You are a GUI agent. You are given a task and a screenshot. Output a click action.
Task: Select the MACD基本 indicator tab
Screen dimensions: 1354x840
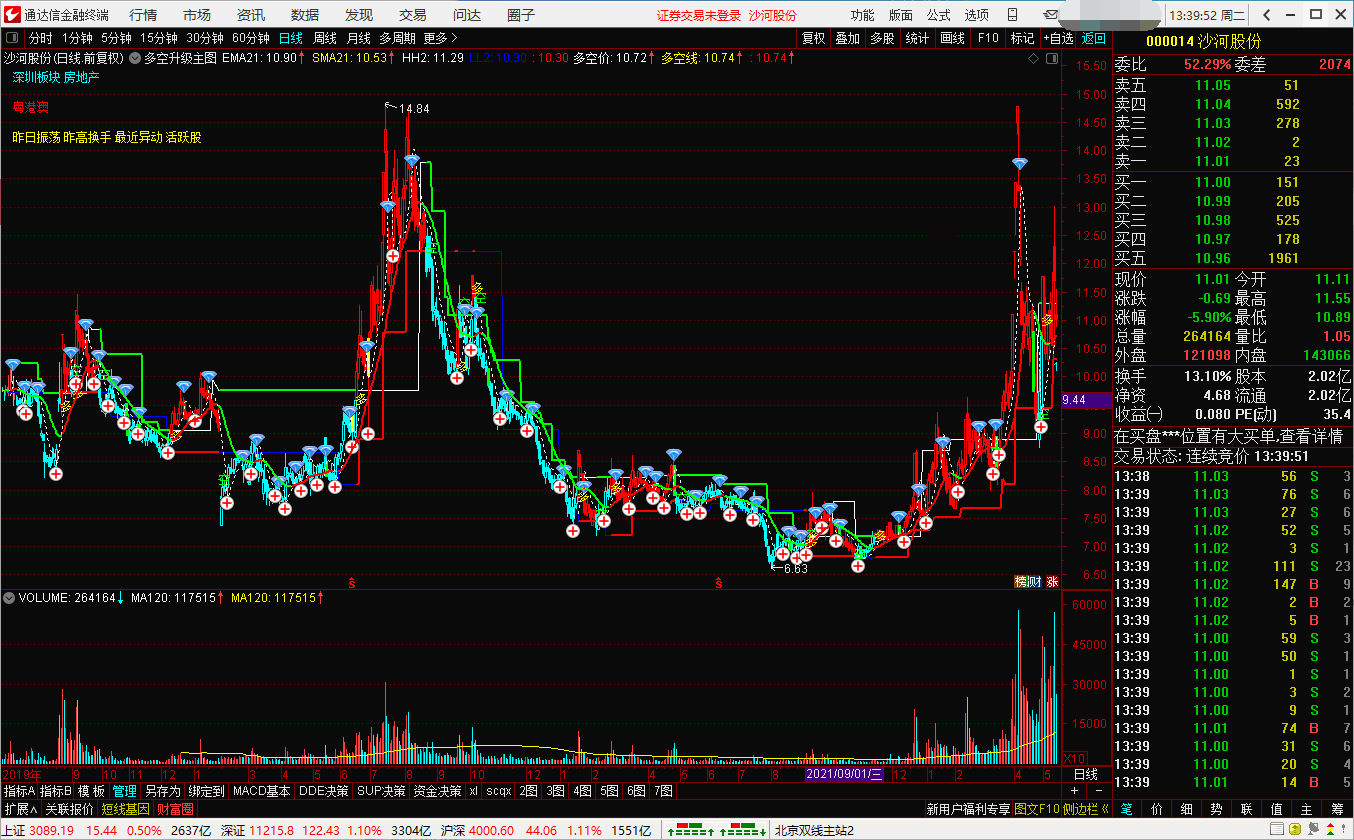coord(262,790)
